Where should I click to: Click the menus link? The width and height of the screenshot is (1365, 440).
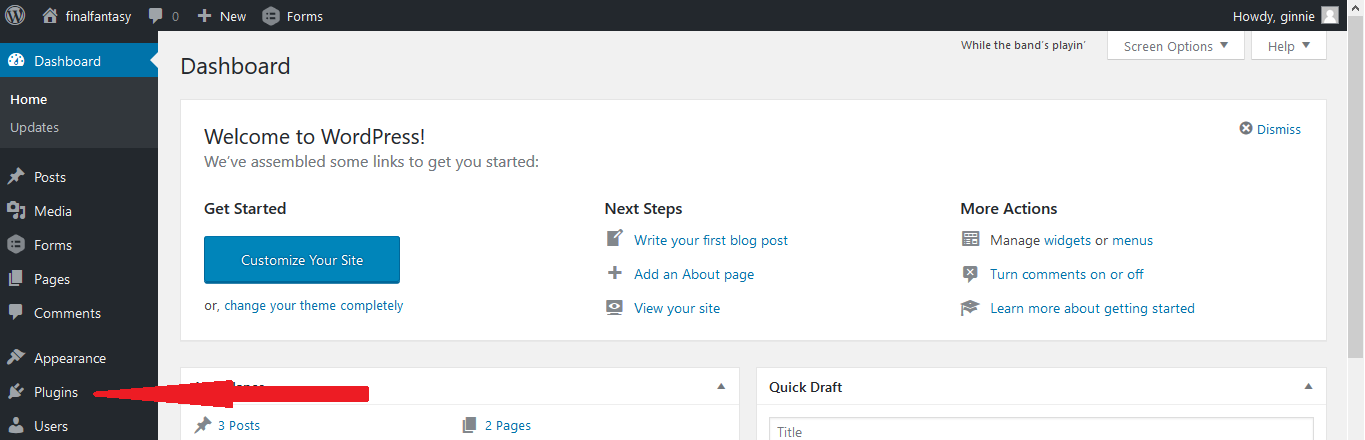click(1132, 240)
